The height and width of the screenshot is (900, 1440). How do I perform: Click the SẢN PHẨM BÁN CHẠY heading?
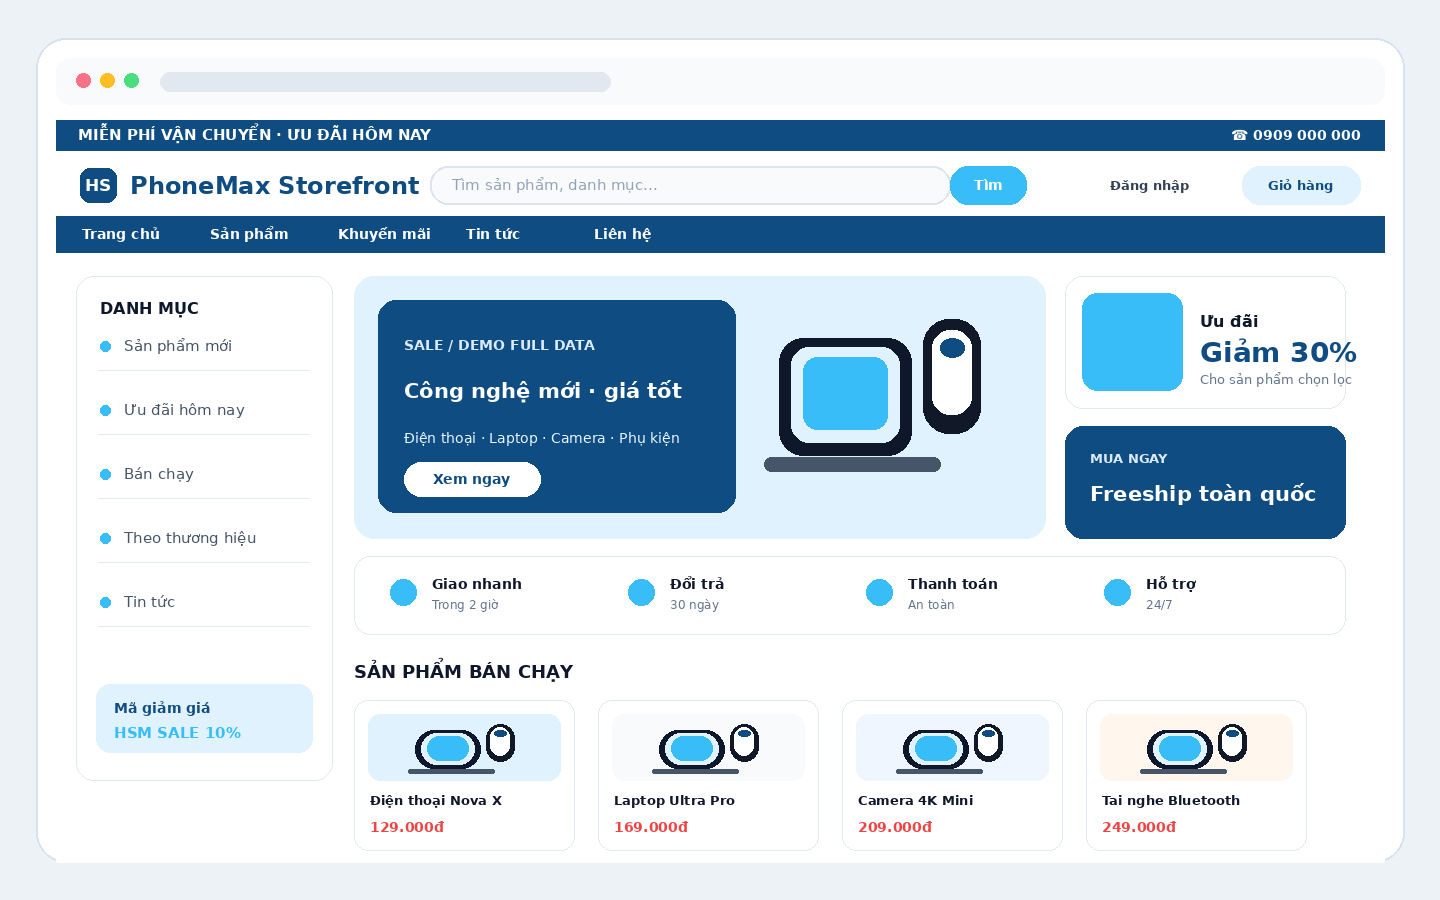(x=463, y=672)
